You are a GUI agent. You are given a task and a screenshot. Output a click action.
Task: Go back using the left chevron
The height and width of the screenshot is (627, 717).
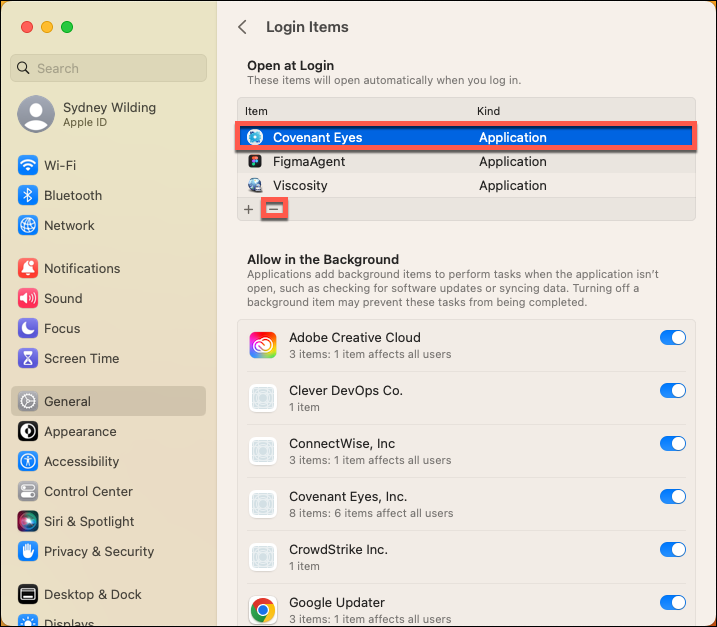click(242, 27)
